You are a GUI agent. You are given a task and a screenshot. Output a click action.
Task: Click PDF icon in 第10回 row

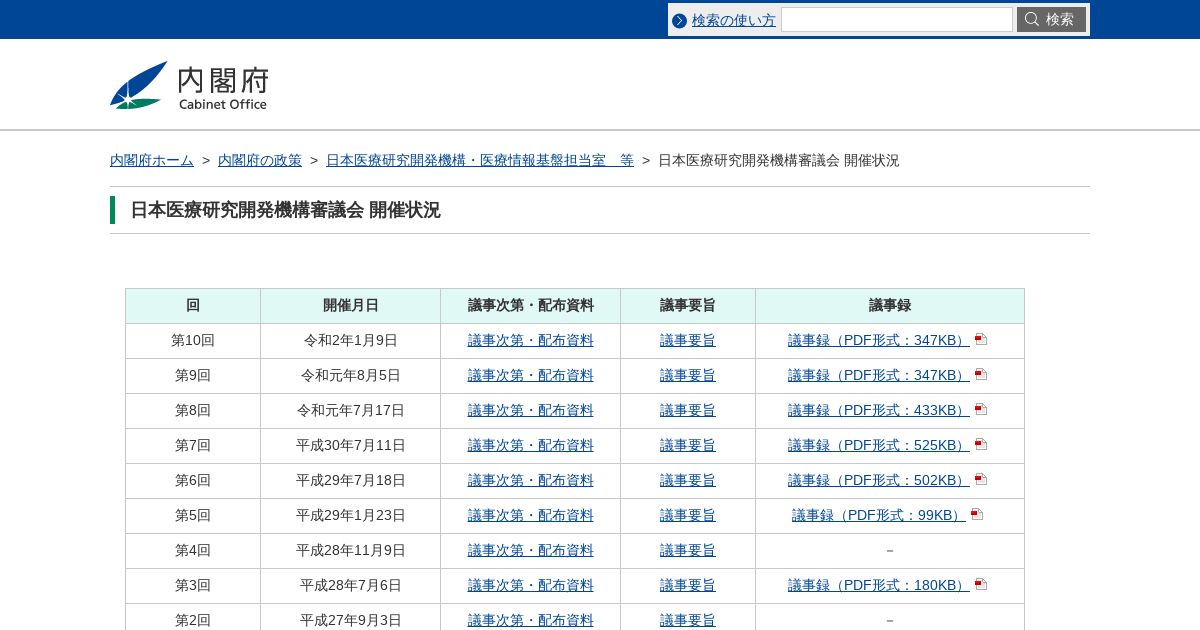tap(981, 340)
